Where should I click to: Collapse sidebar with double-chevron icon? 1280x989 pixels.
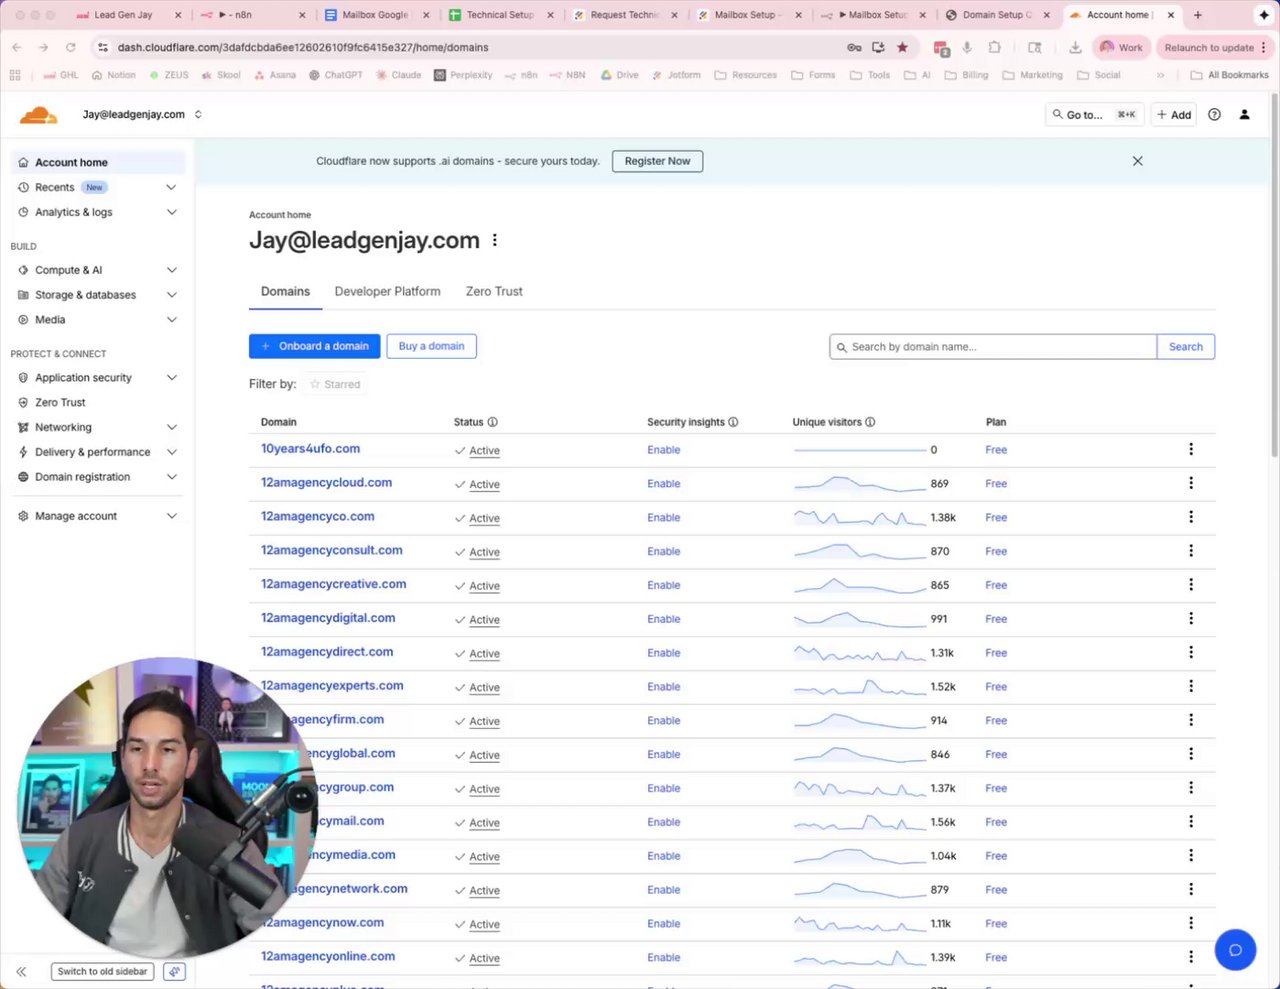(21, 971)
